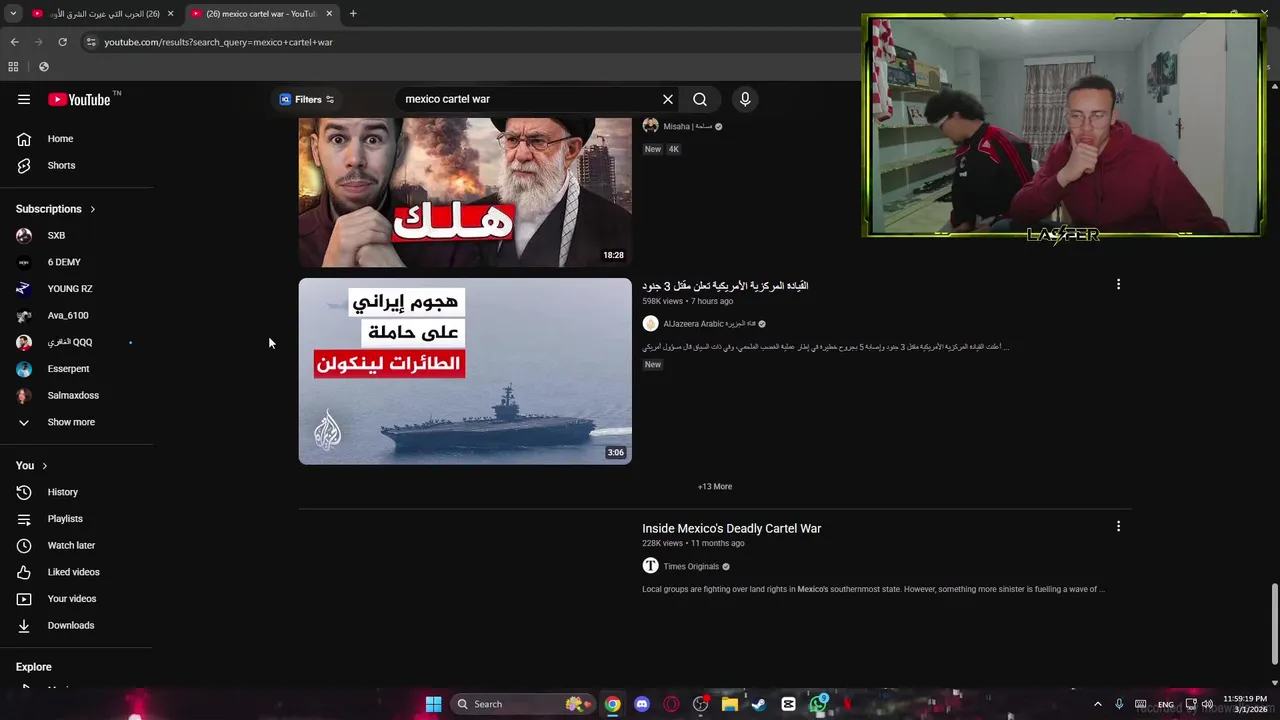1280x720 pixels.
Task: Open the Windows Start menu
Action: [433, 704]
